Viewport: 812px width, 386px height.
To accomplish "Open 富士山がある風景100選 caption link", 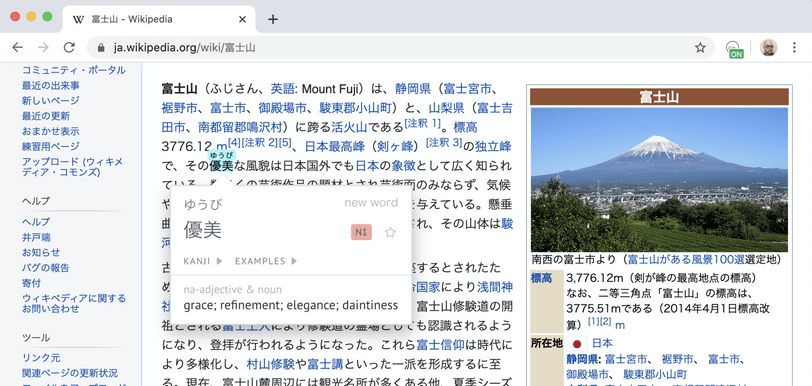I will click(x=686, y=259).
